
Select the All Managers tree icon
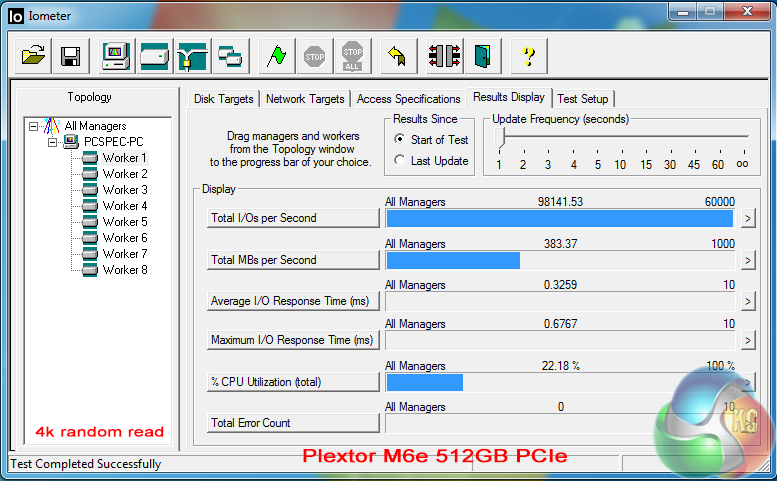pyautogui.click(x=52, y=126)
